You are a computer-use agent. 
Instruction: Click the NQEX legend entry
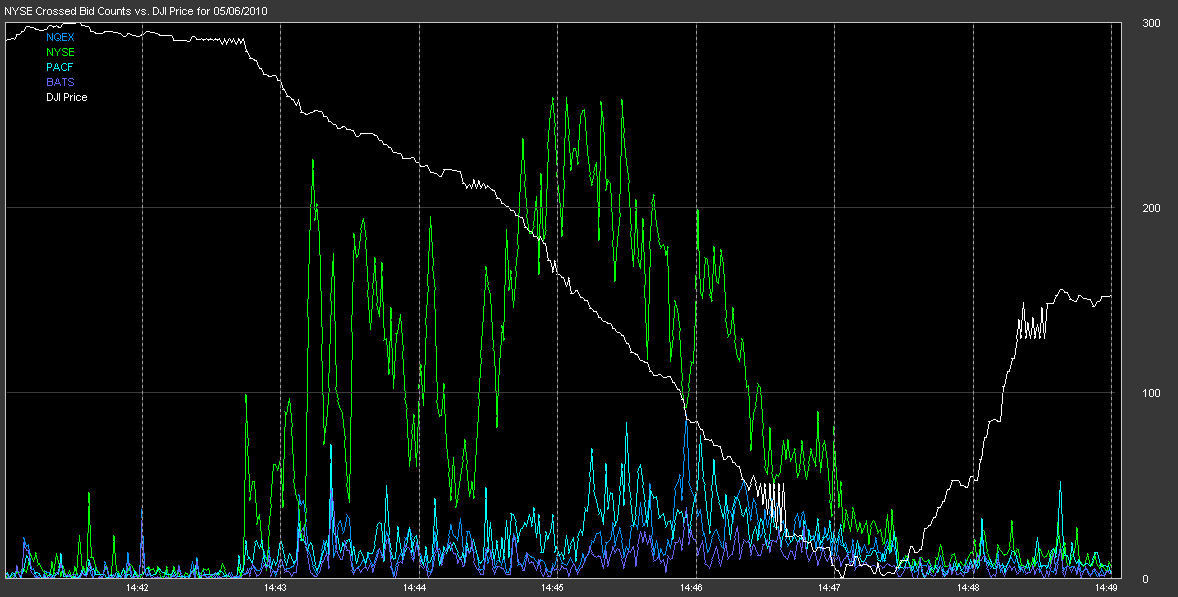pyautogui.click(x=60, y=37)
